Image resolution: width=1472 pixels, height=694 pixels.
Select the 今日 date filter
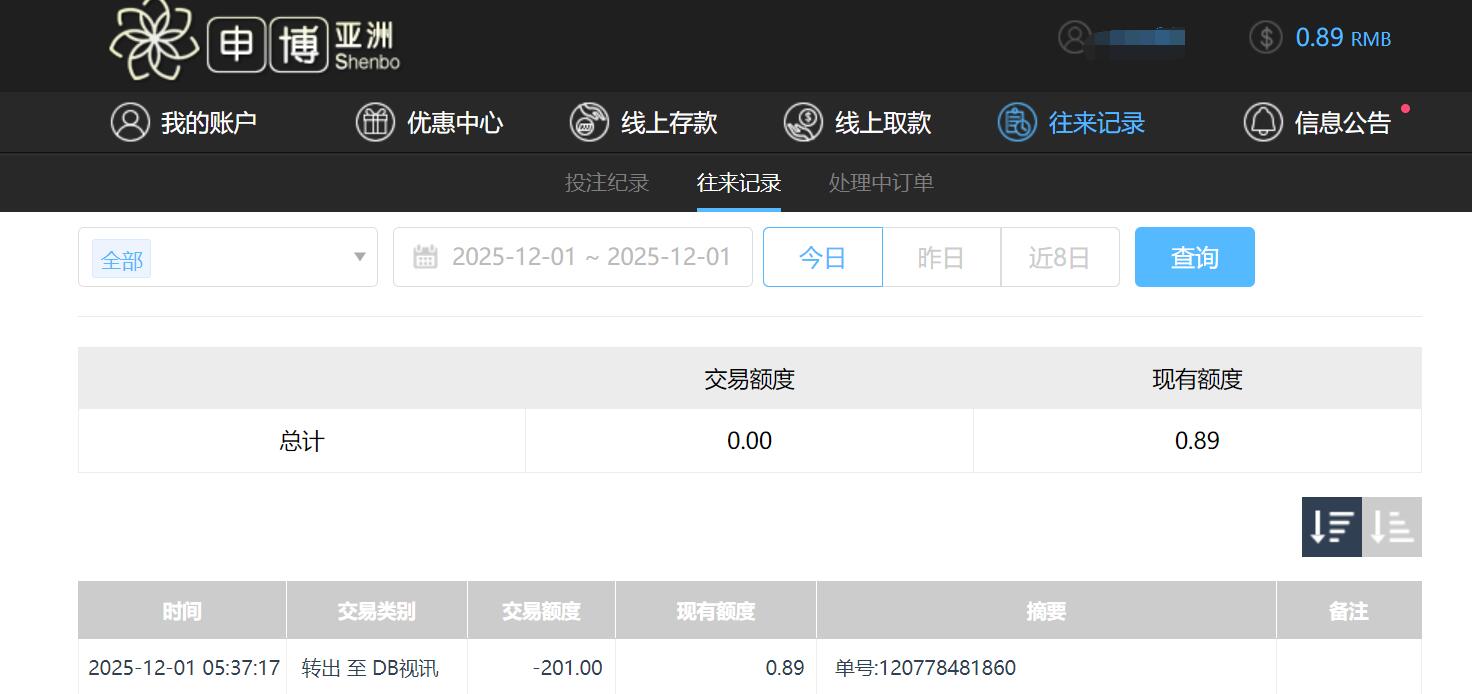[822, 256]
